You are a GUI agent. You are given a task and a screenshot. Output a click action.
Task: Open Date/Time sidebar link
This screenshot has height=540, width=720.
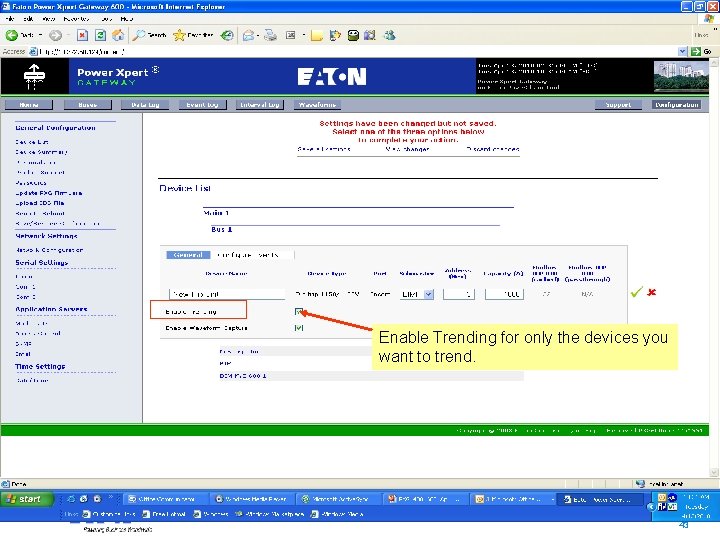tap(32, 381)
